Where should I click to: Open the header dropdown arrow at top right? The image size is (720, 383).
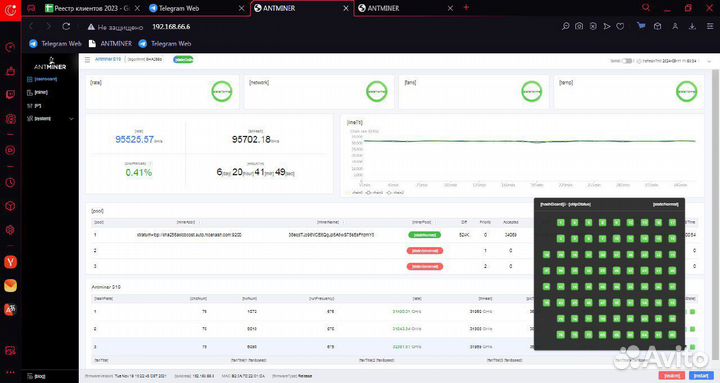click(710, 61)
